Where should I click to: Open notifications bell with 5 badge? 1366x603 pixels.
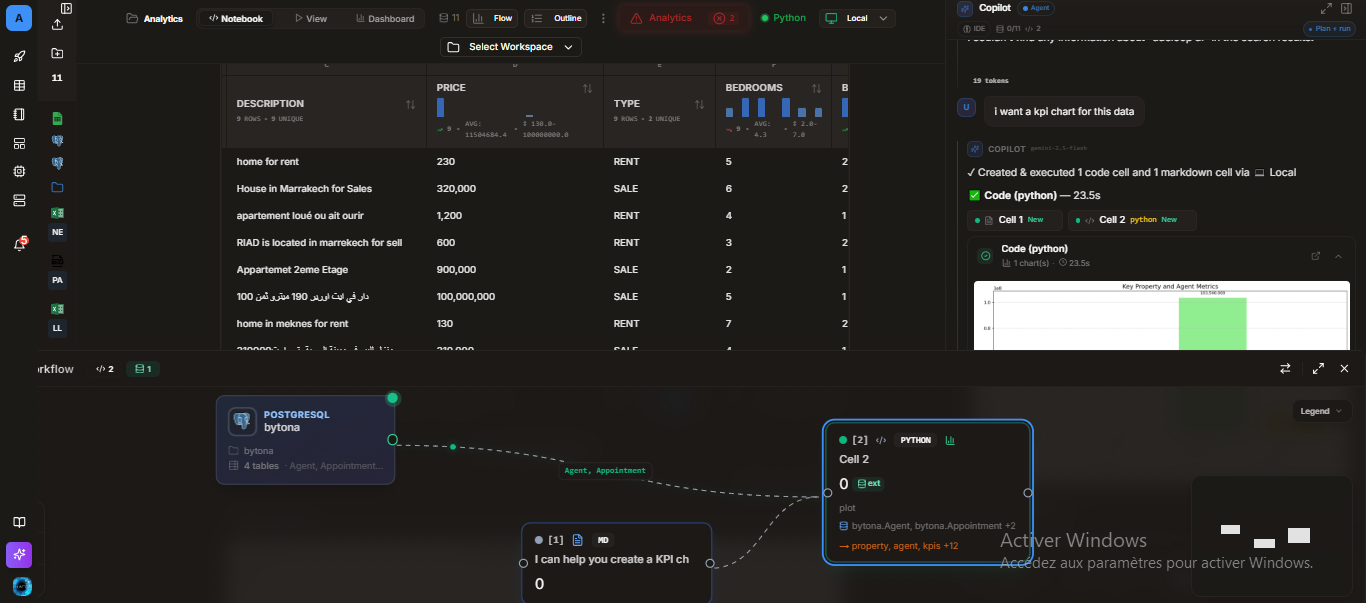[x=19, y=244]
